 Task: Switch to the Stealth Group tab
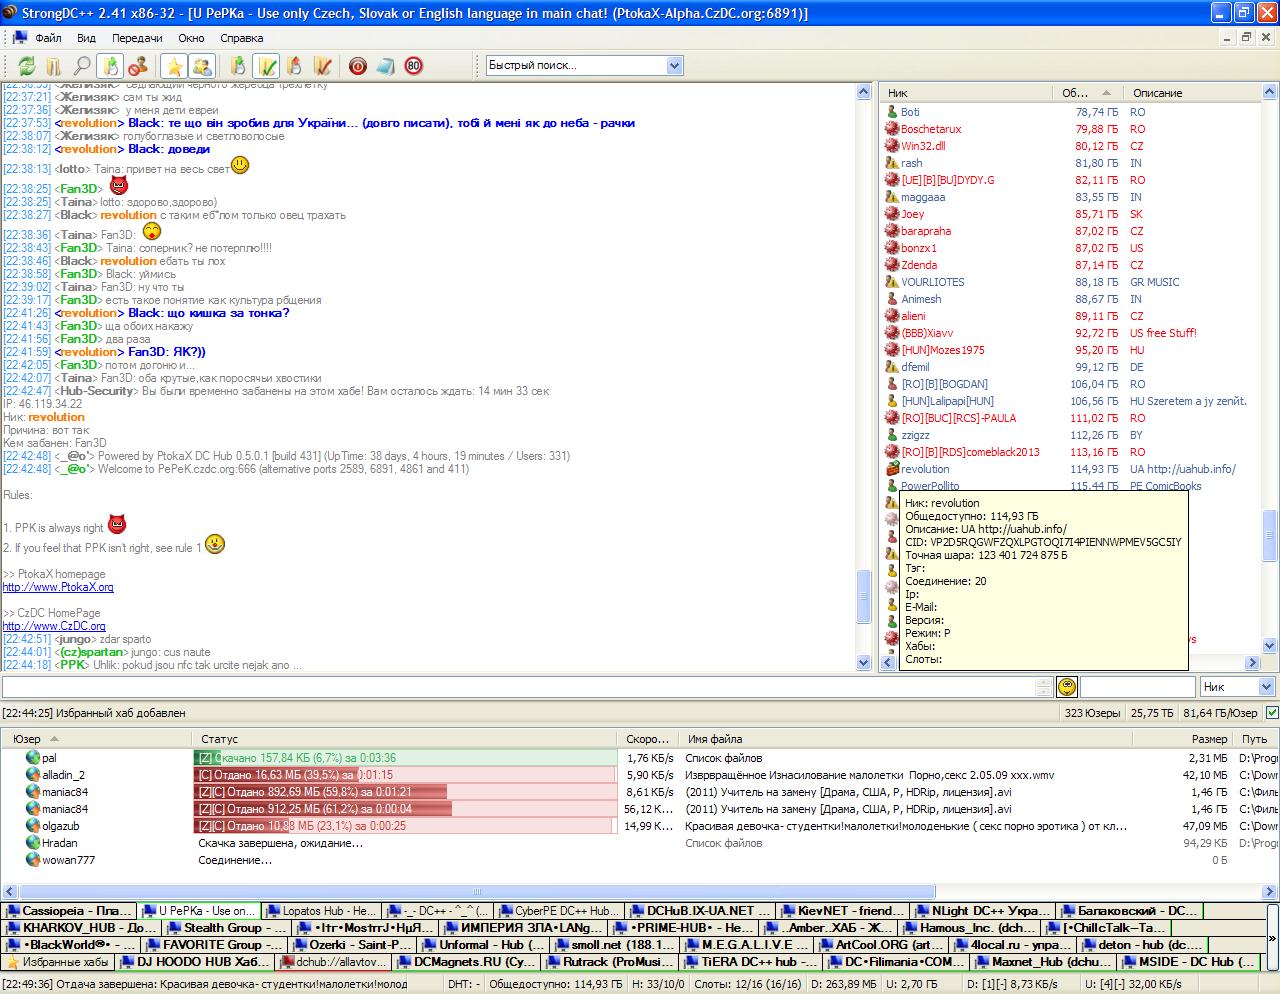[226, 928]
